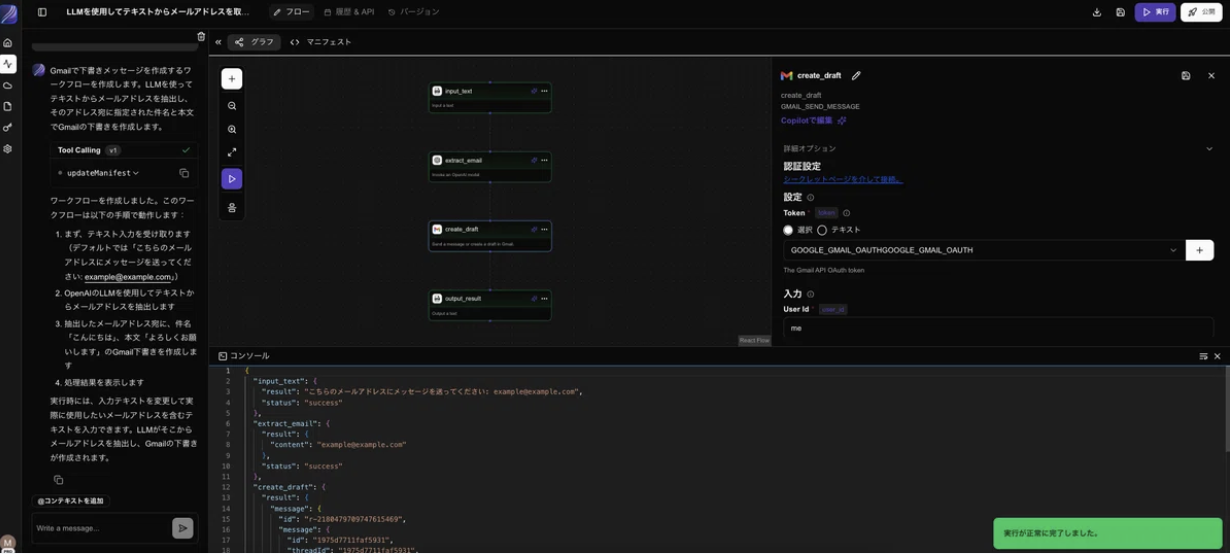Save the workflow via header disk icon

click(x=1120, y=12)
